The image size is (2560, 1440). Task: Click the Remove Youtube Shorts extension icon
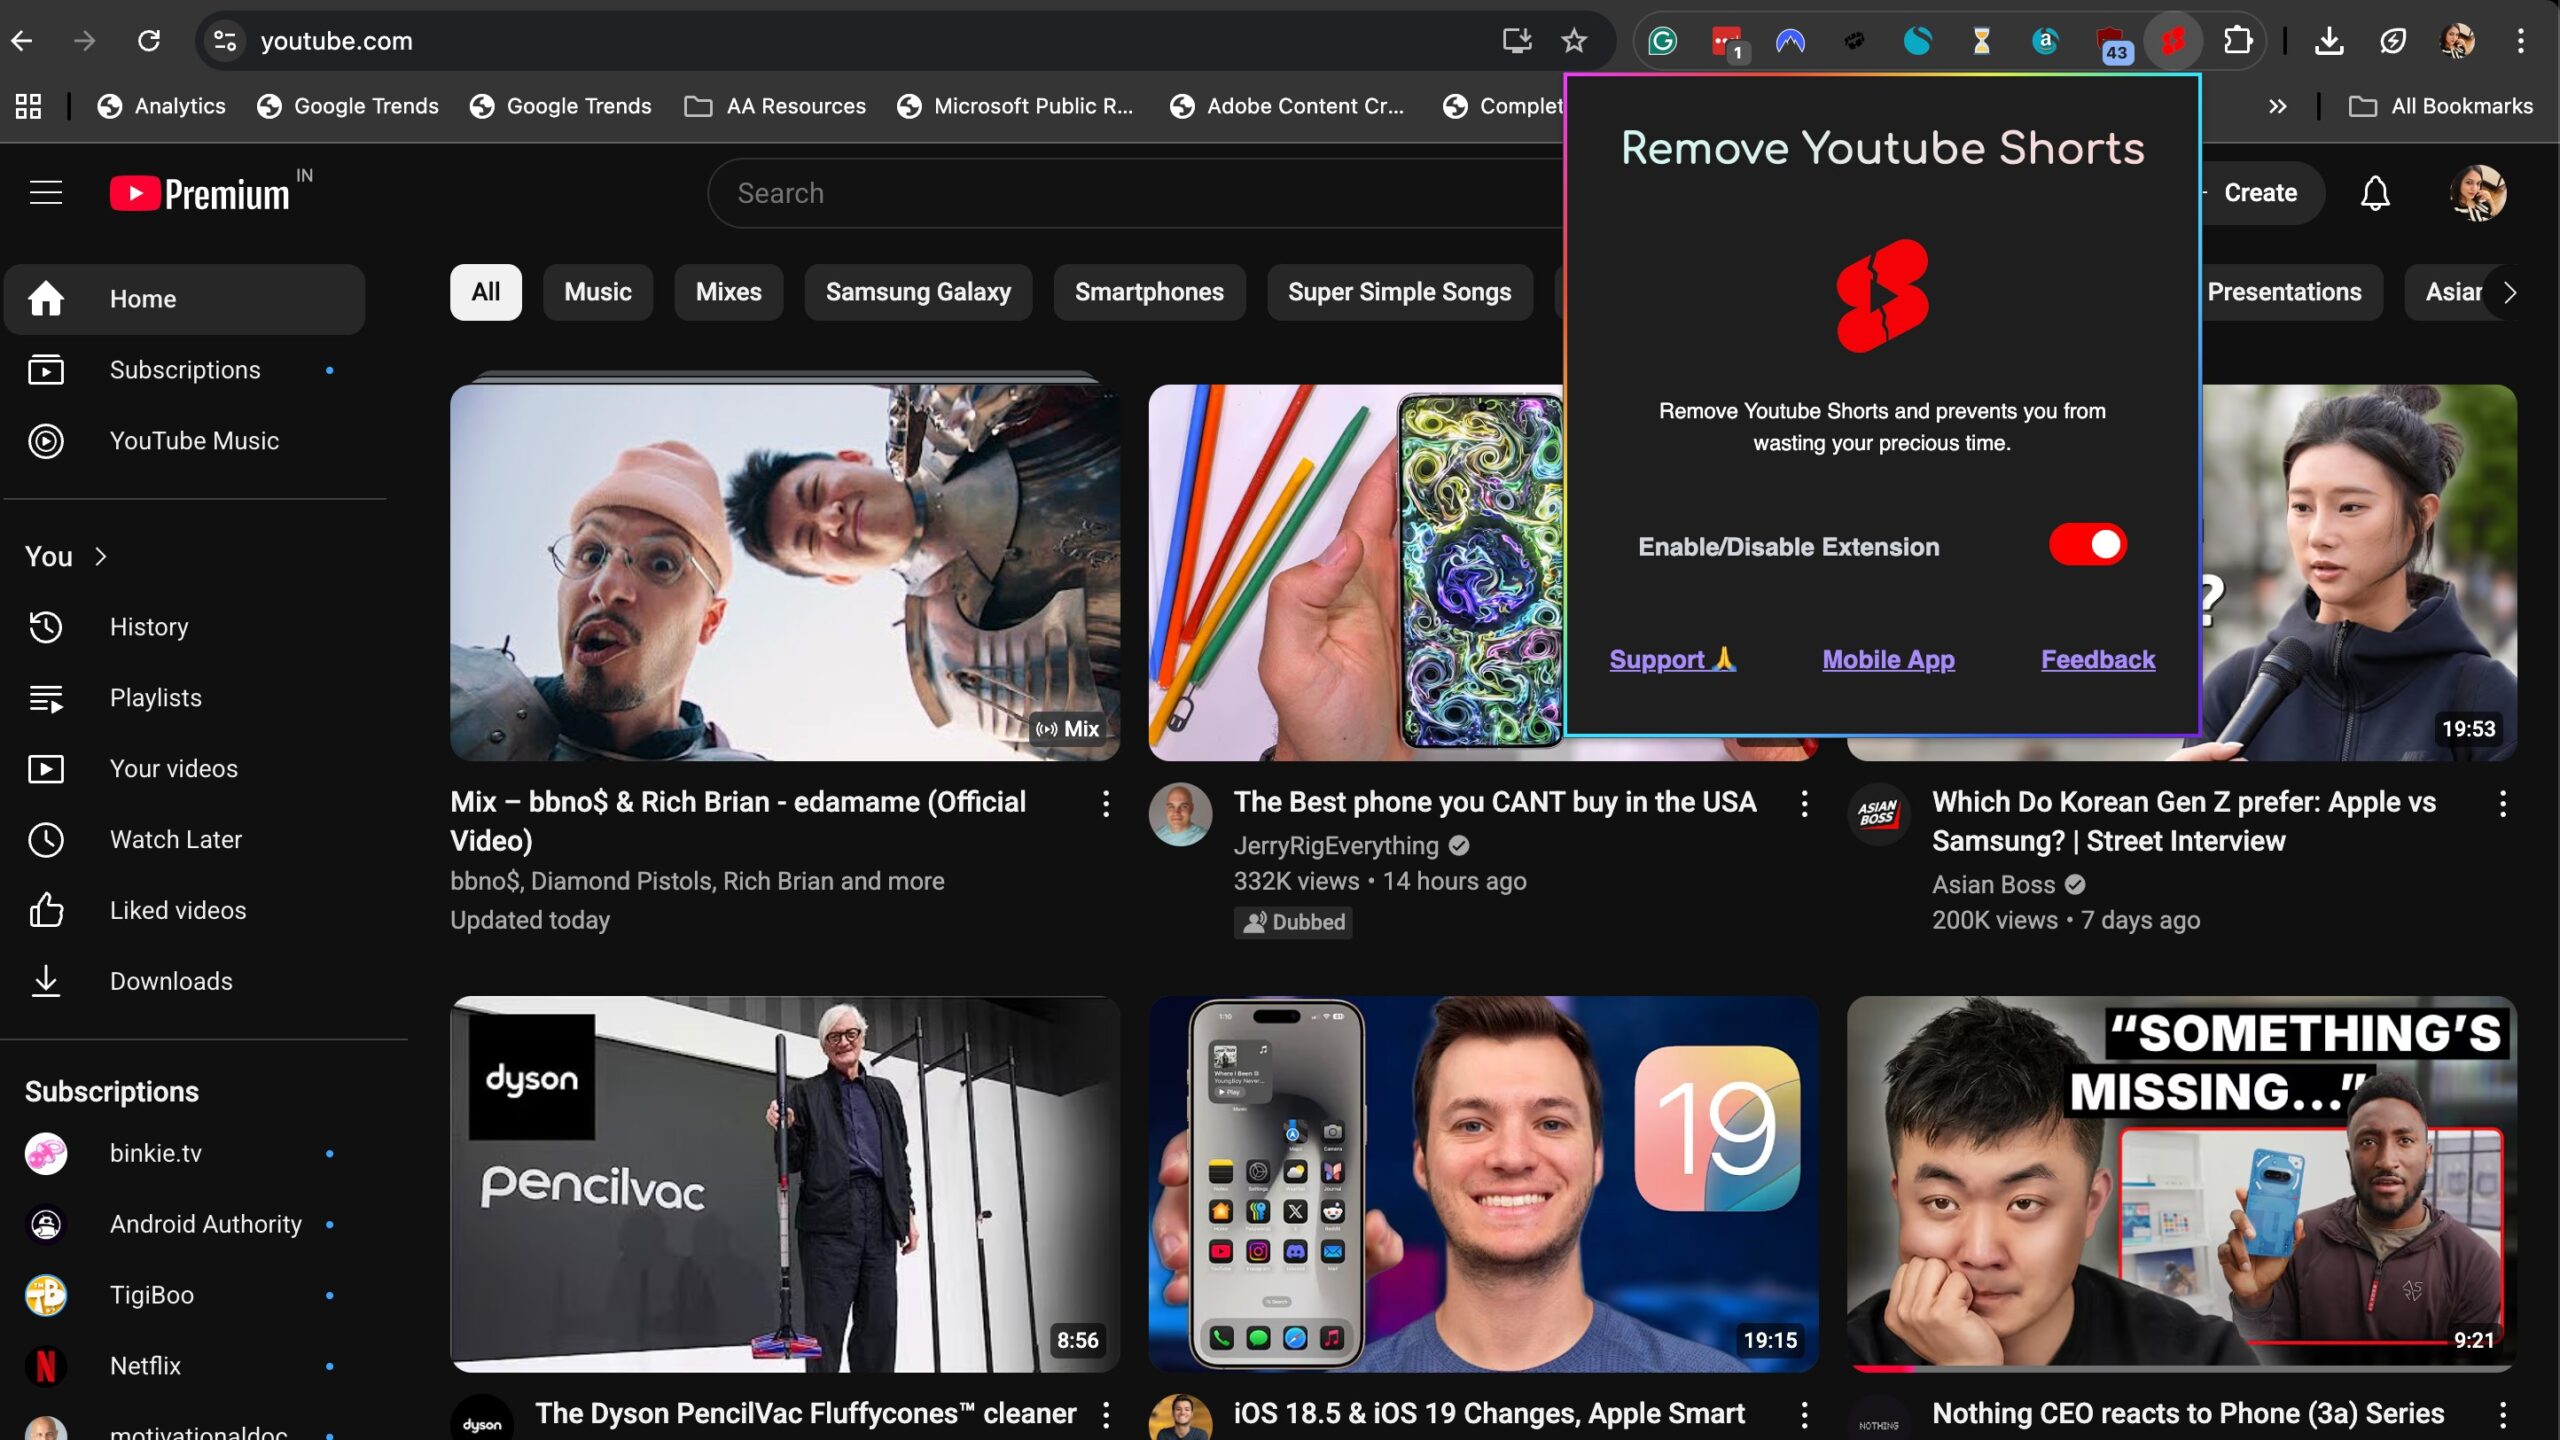[2172, 41]
